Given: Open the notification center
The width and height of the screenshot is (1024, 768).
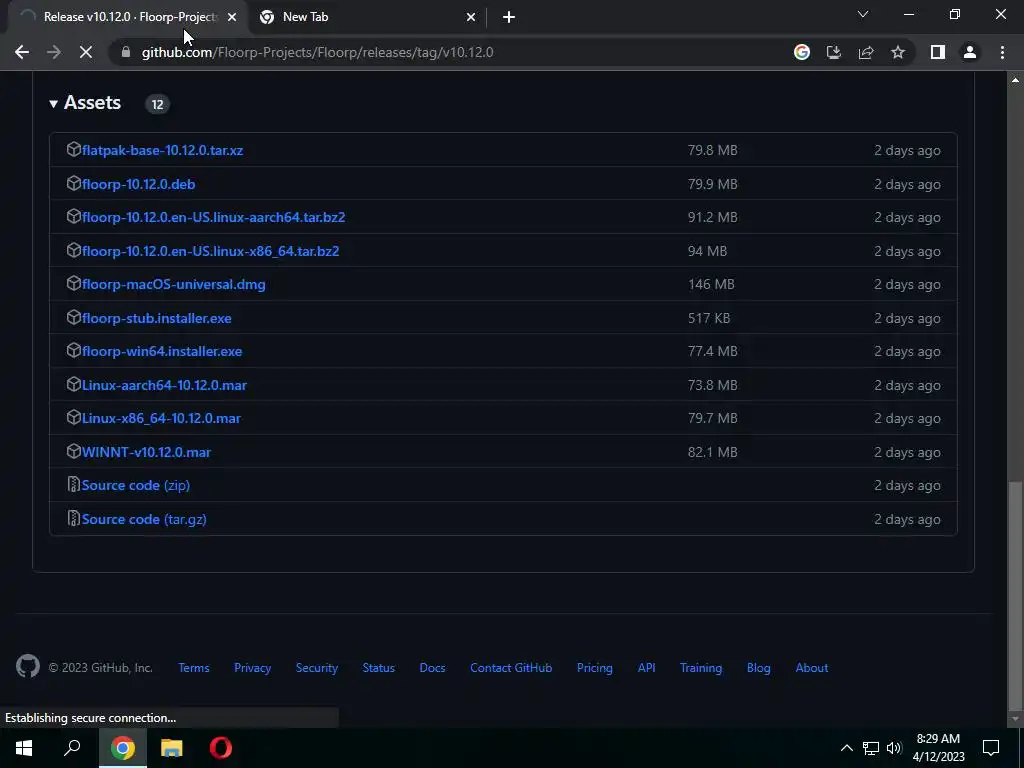Looking at the screenshot, I should (x=991, y=748).
